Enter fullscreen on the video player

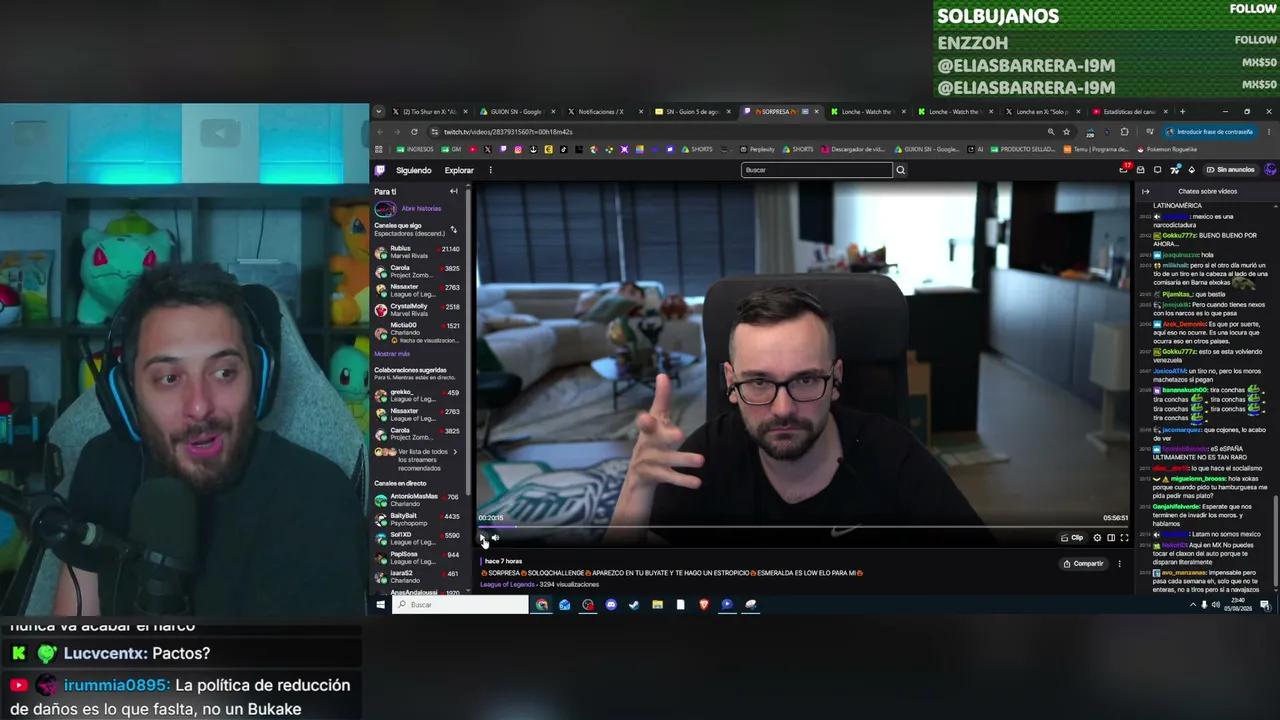pos(1124,538)
